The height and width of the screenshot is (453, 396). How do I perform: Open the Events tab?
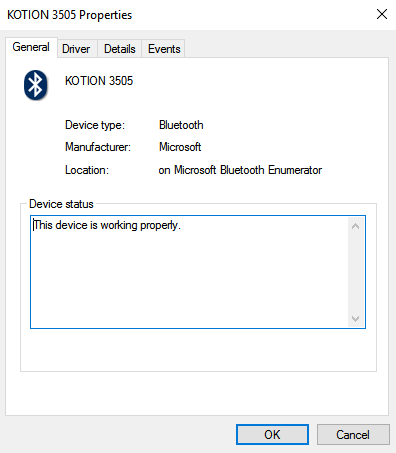pyautogui.click(x=164, y=49)
